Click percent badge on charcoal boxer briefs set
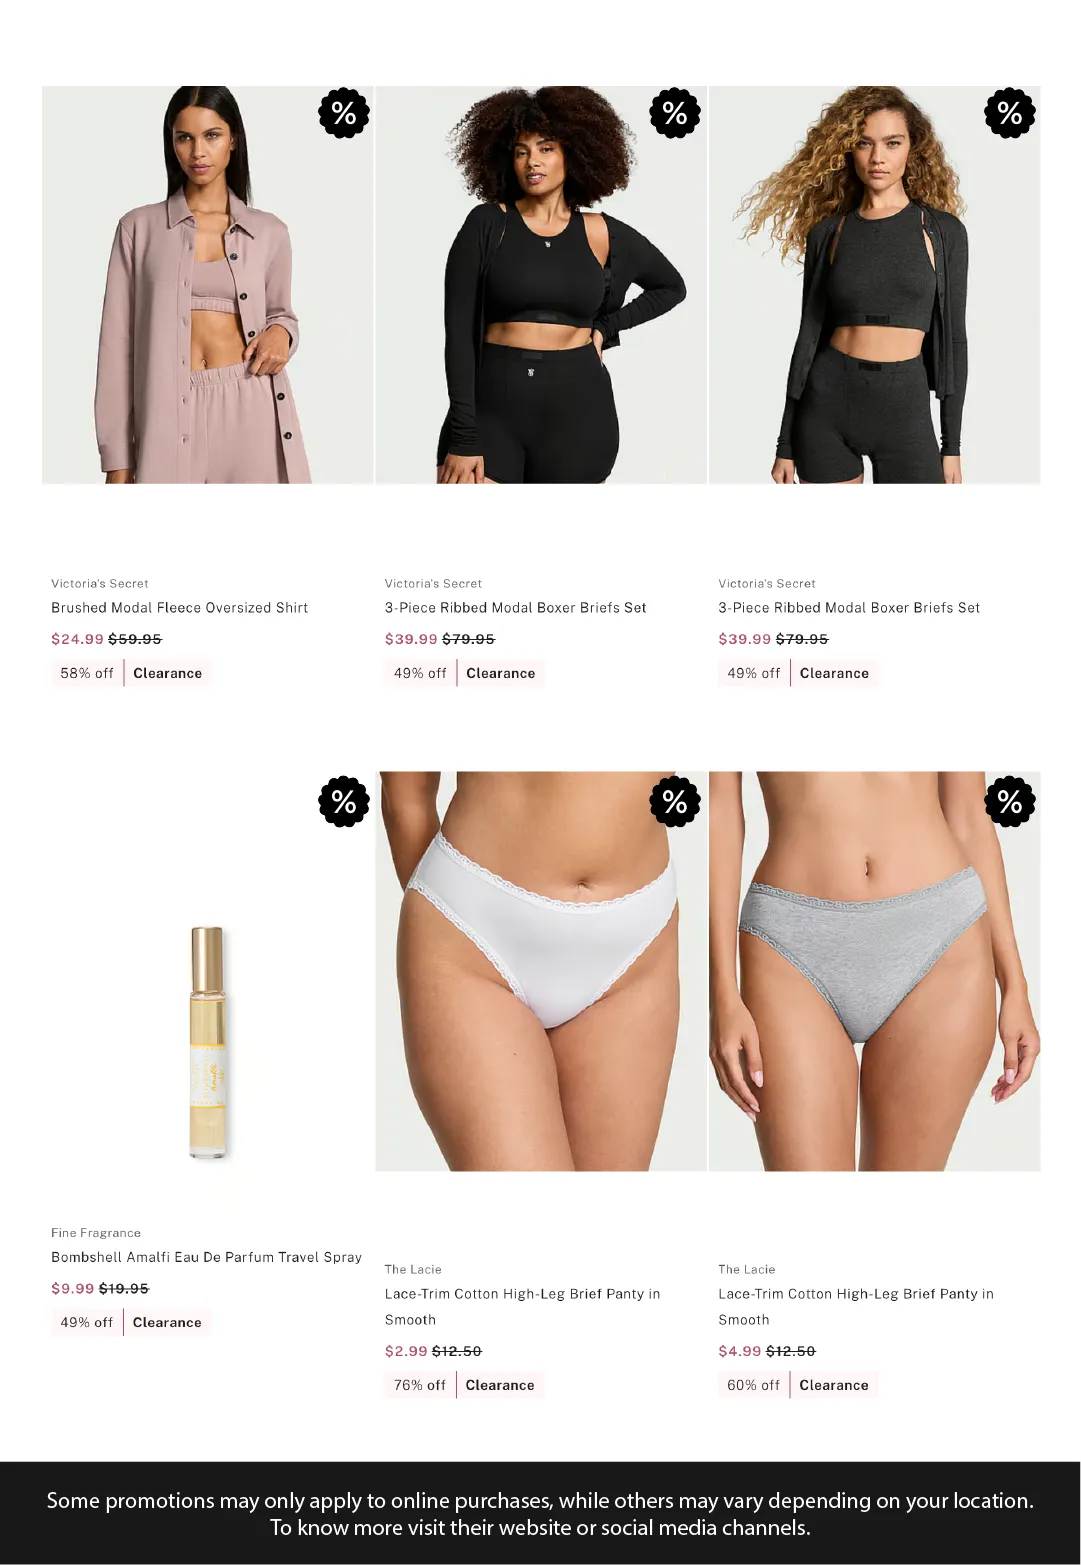 [x=1010, y=113]
